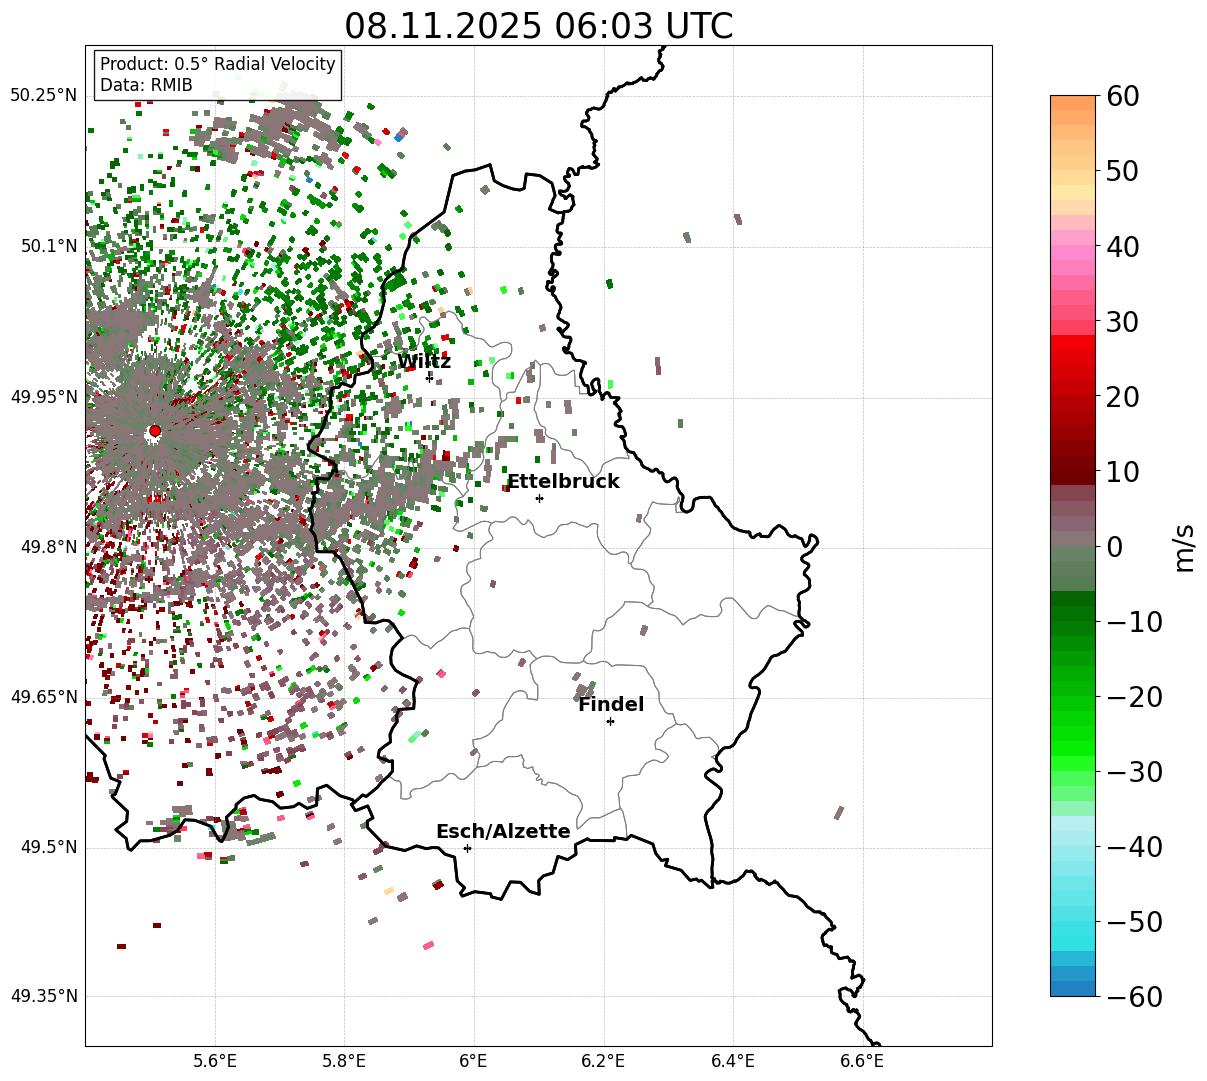Screen dimensions: 1207x1081
Task: Click the colorbar value 50
Action: tap(1122, 171)
